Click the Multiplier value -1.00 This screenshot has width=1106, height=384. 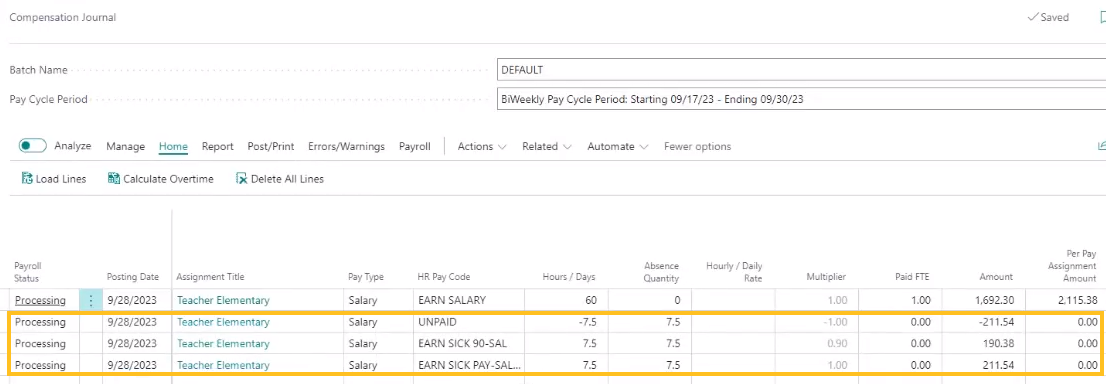[834, 322]
